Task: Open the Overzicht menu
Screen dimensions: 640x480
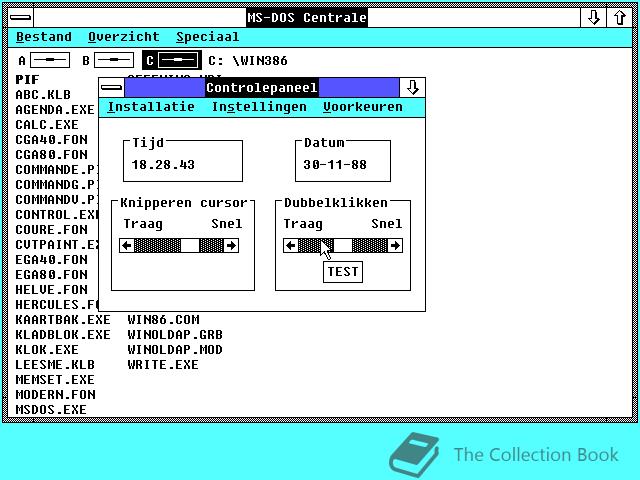Action: tap(124, 37)
